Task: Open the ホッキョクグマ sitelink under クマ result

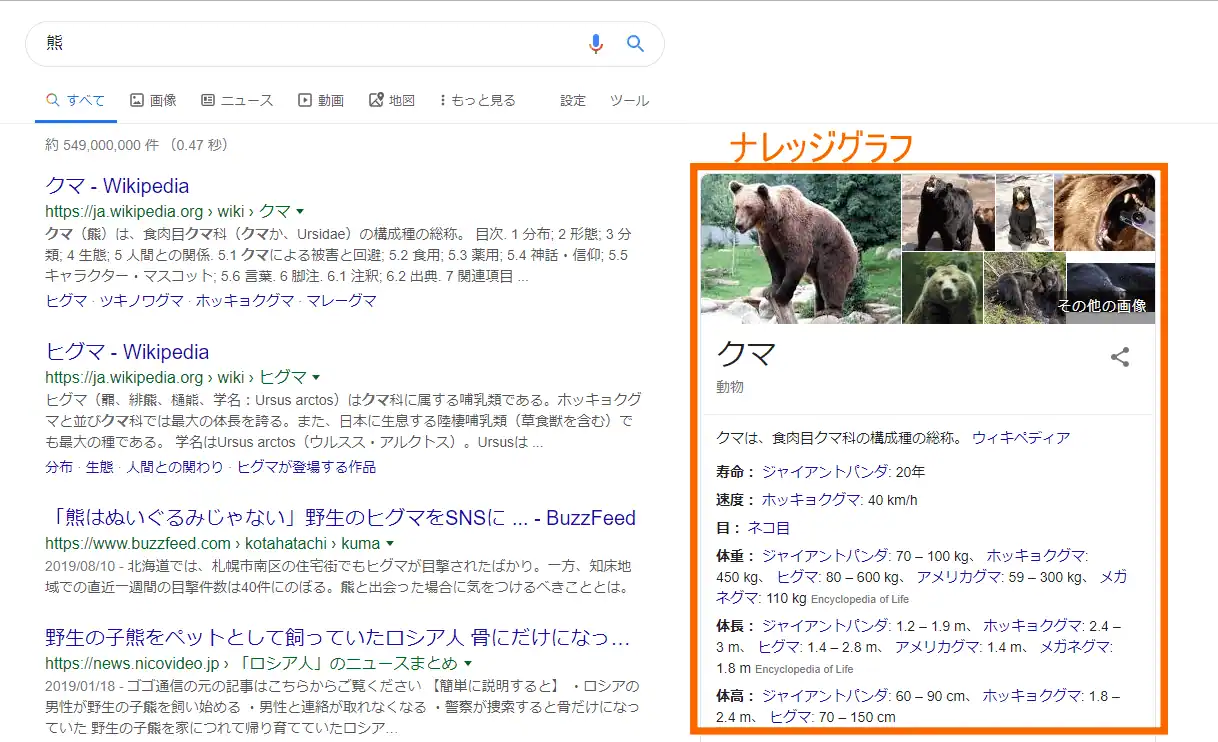Action: click(245, 300)
